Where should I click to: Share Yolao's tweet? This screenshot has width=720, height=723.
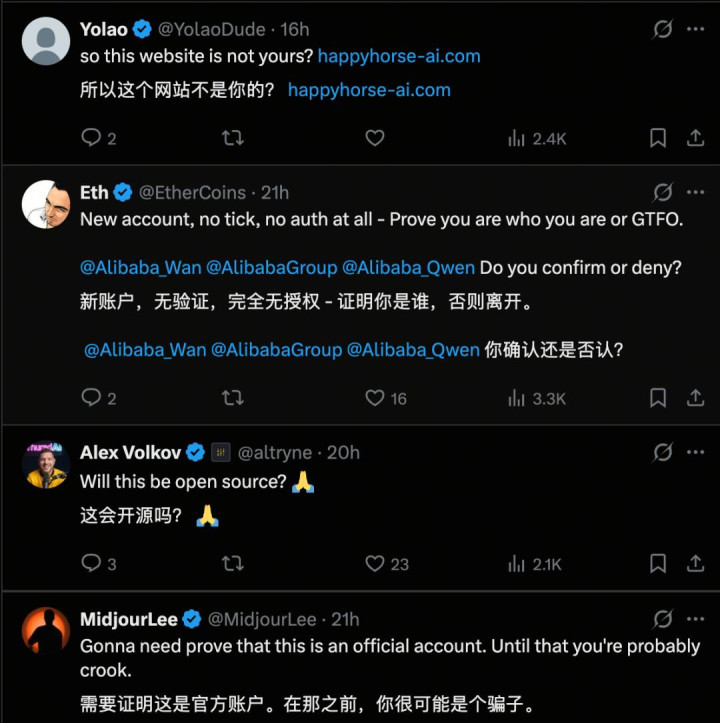click(695, 138)
